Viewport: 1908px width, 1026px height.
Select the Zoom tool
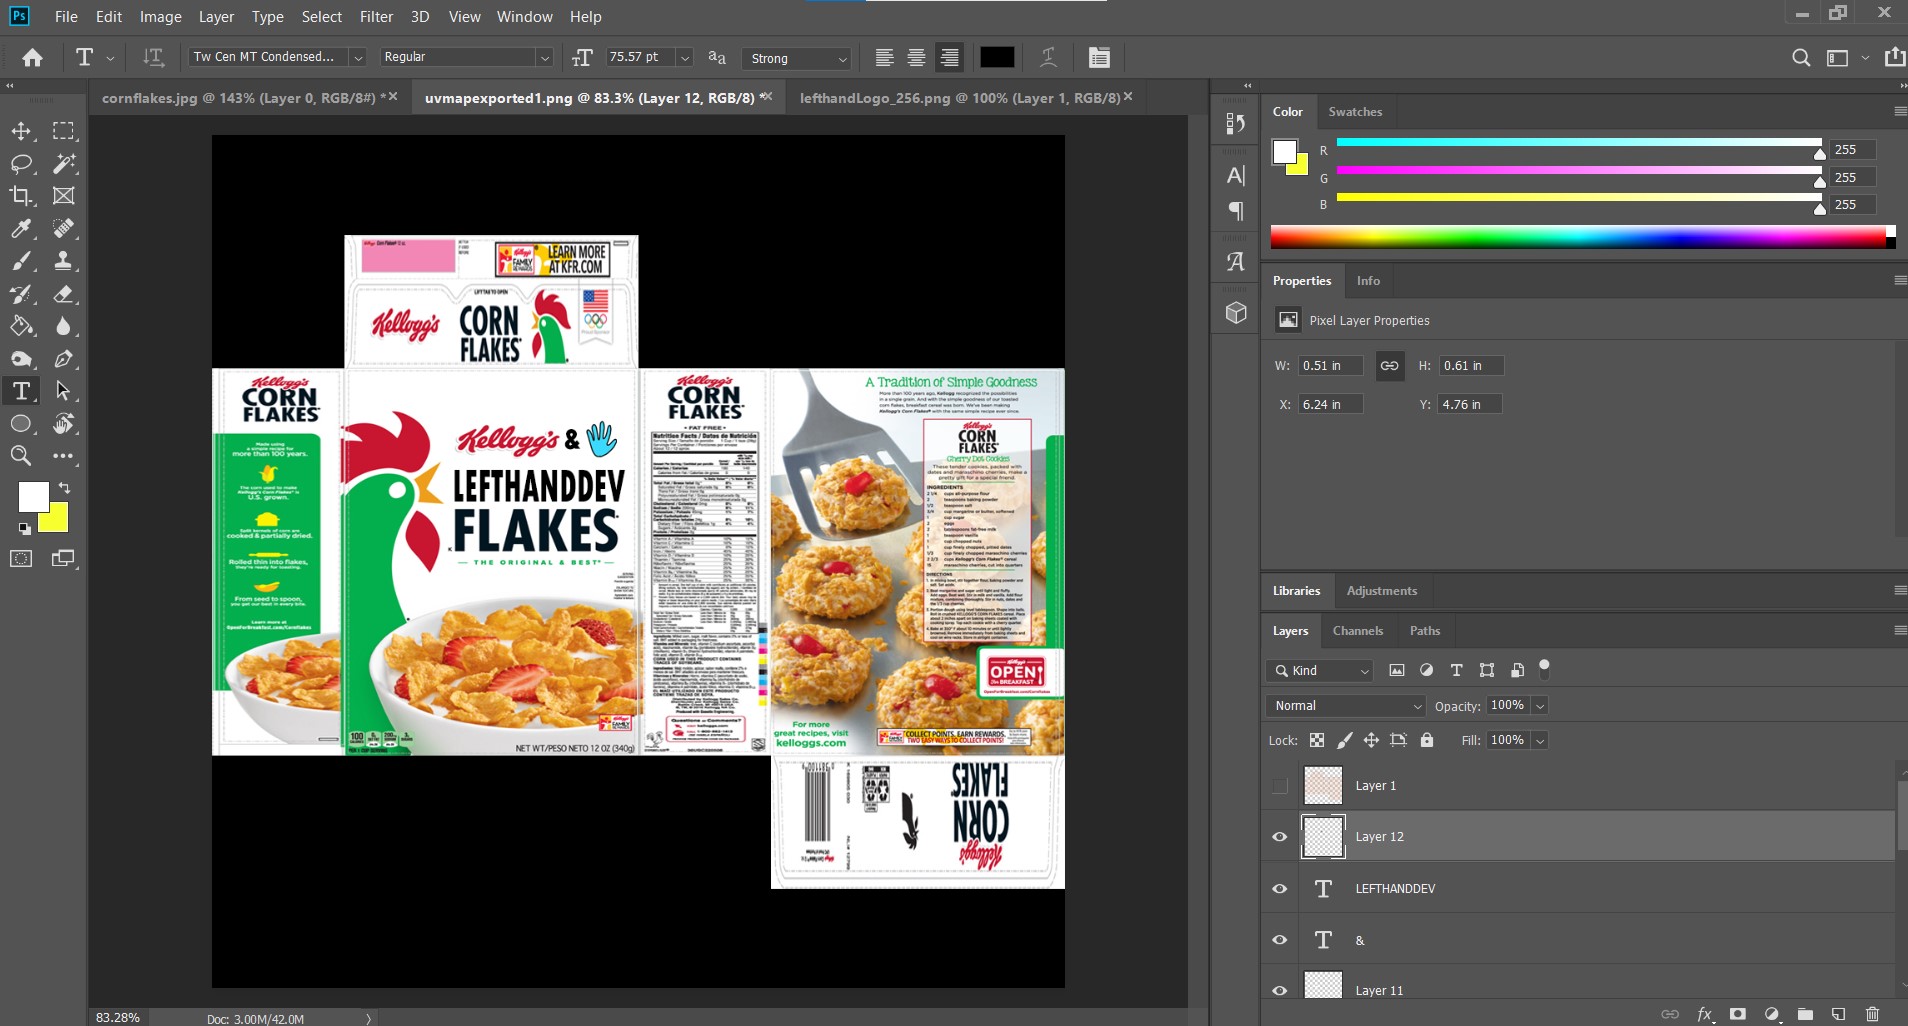coord(21,456)
